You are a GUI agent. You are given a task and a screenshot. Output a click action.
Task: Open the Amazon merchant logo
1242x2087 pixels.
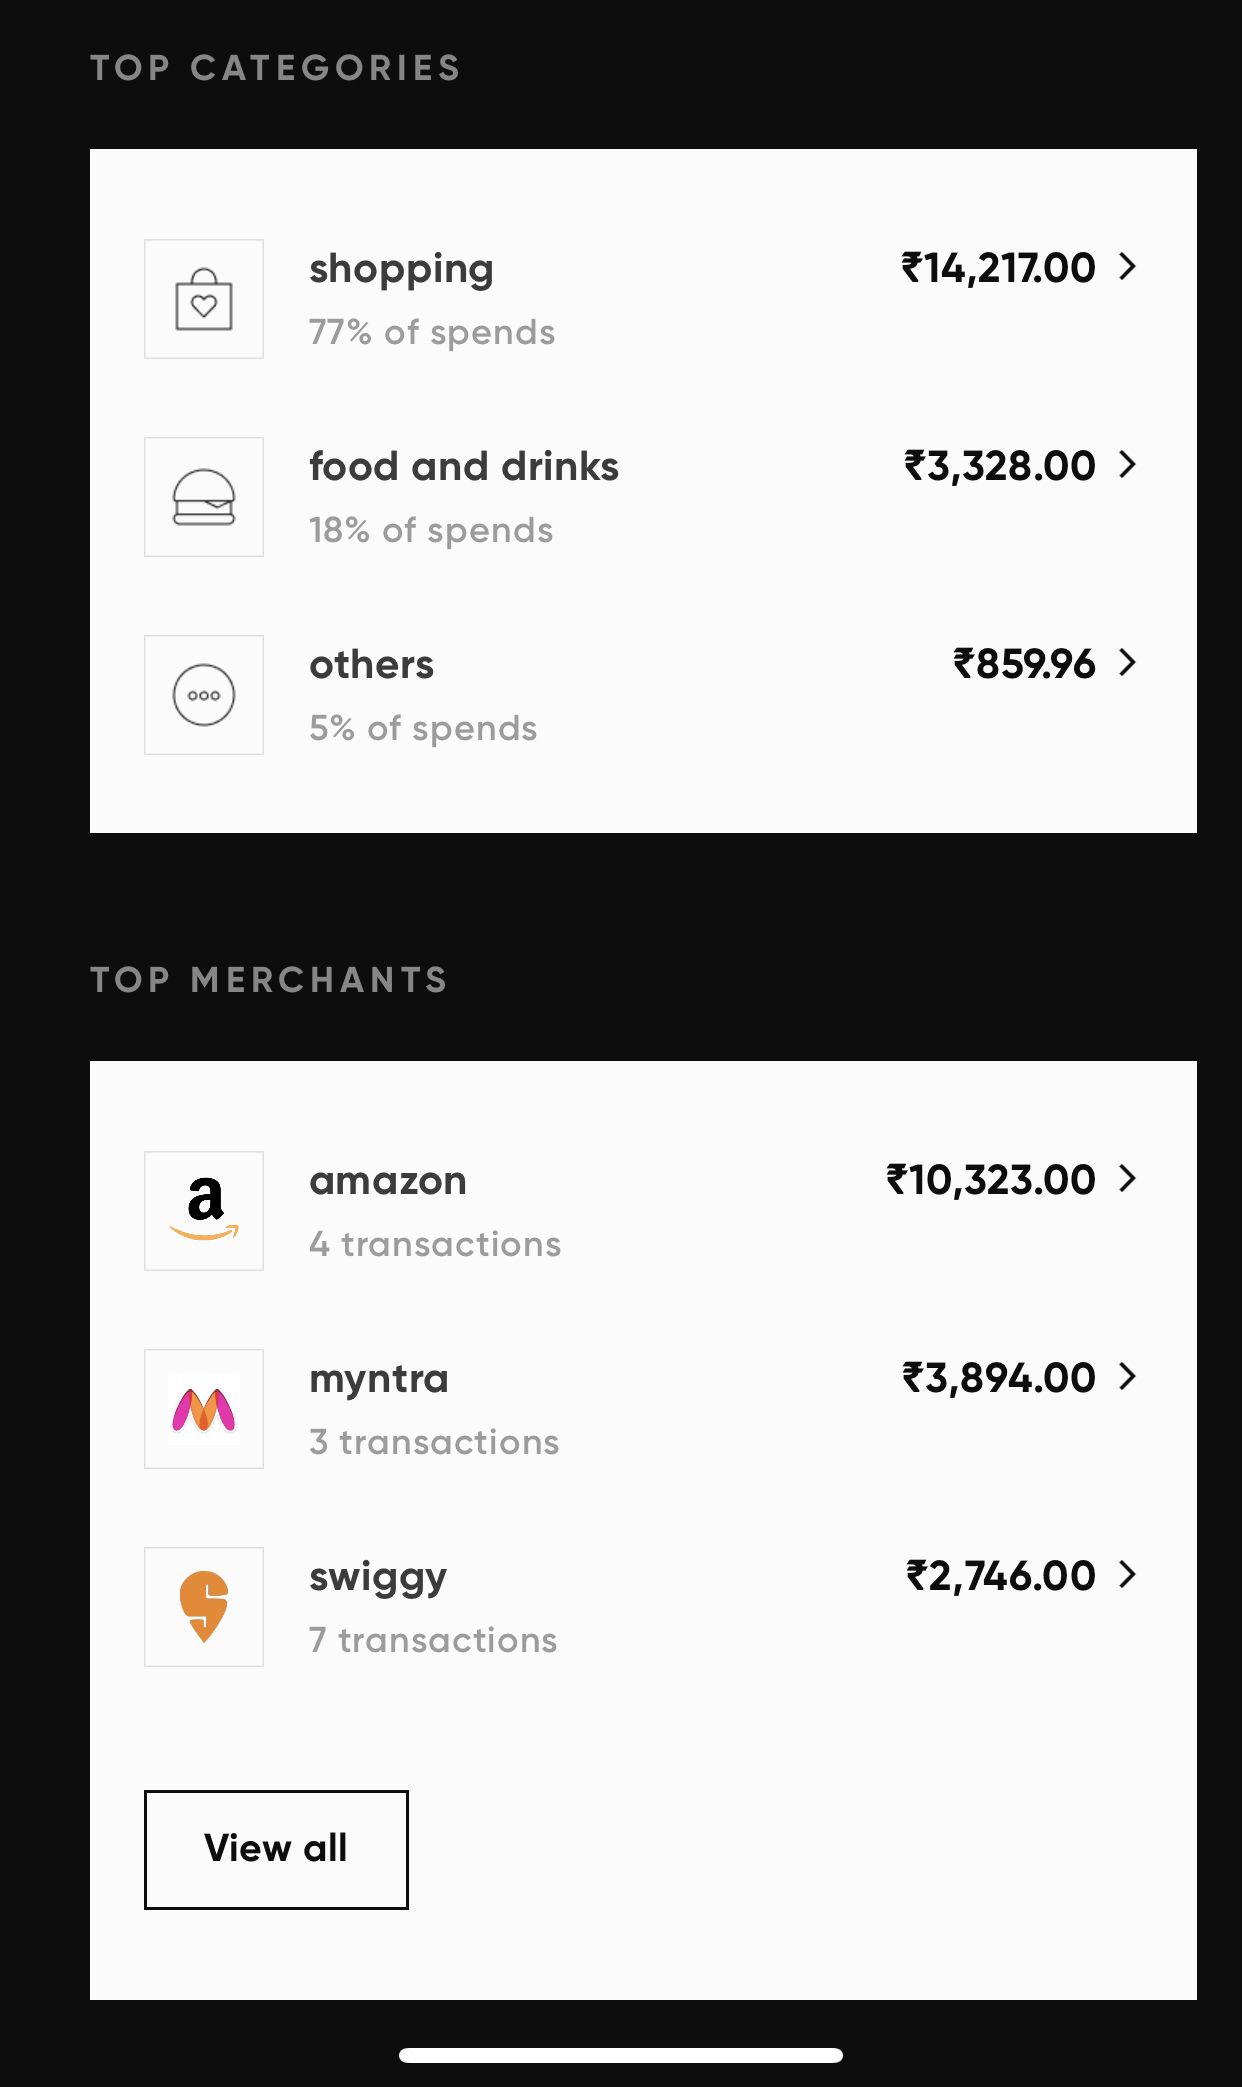coord(204,1211)
